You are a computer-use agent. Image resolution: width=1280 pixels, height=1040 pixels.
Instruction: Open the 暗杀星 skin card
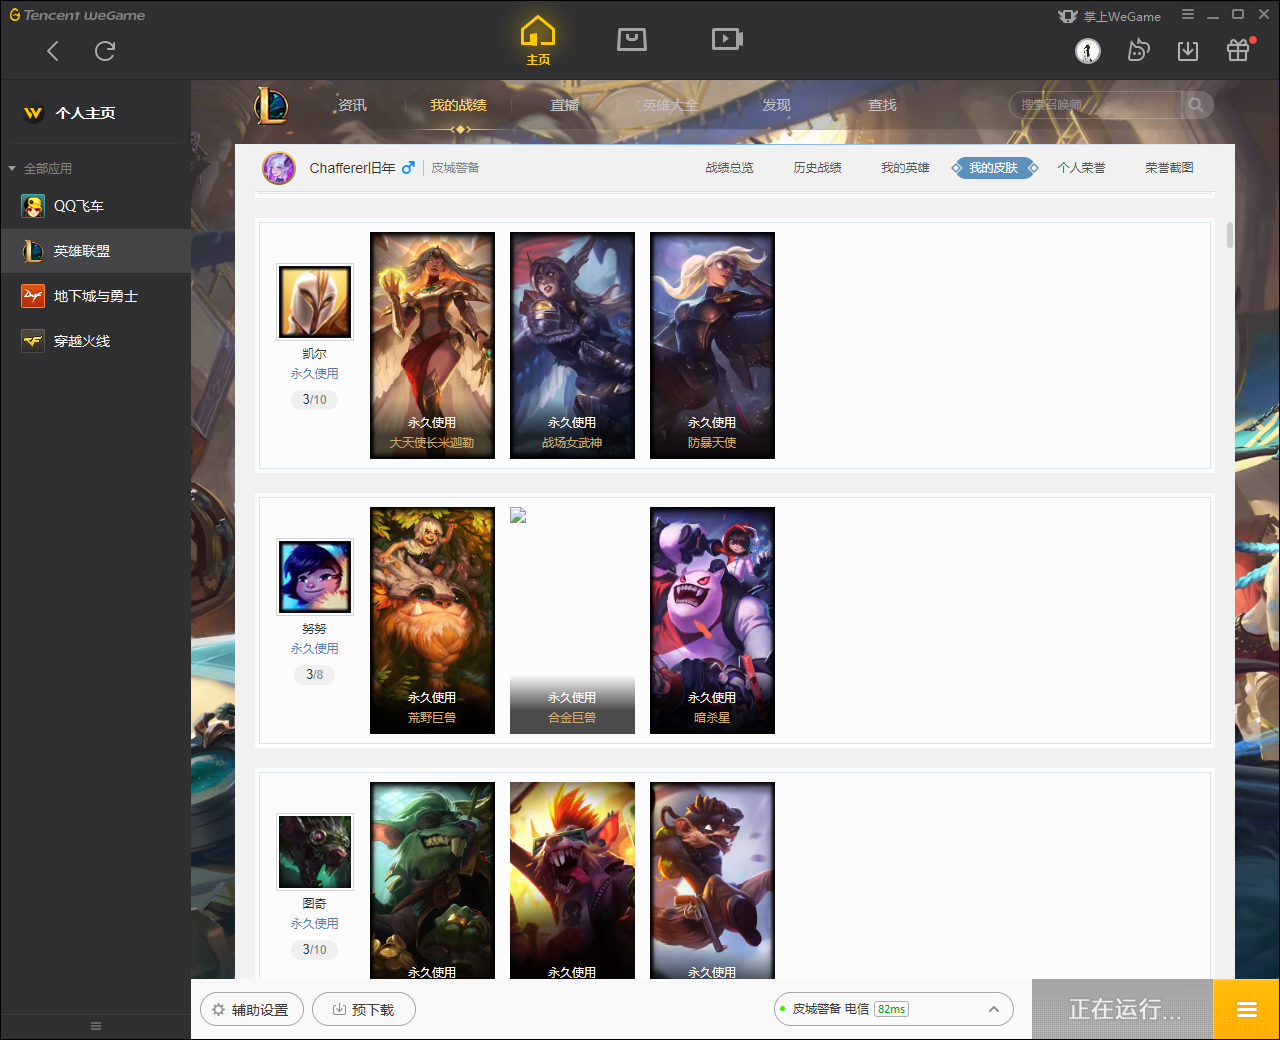click(712, 620)
